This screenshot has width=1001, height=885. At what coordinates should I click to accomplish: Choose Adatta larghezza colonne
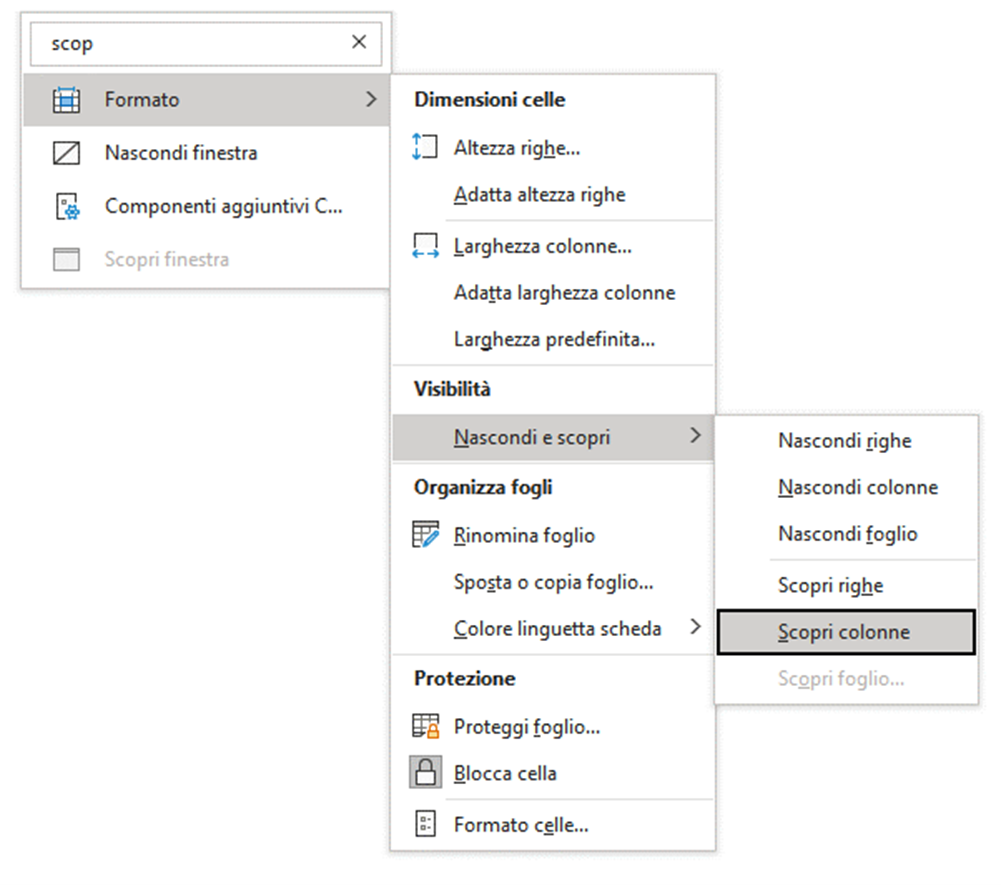(553, 292)
